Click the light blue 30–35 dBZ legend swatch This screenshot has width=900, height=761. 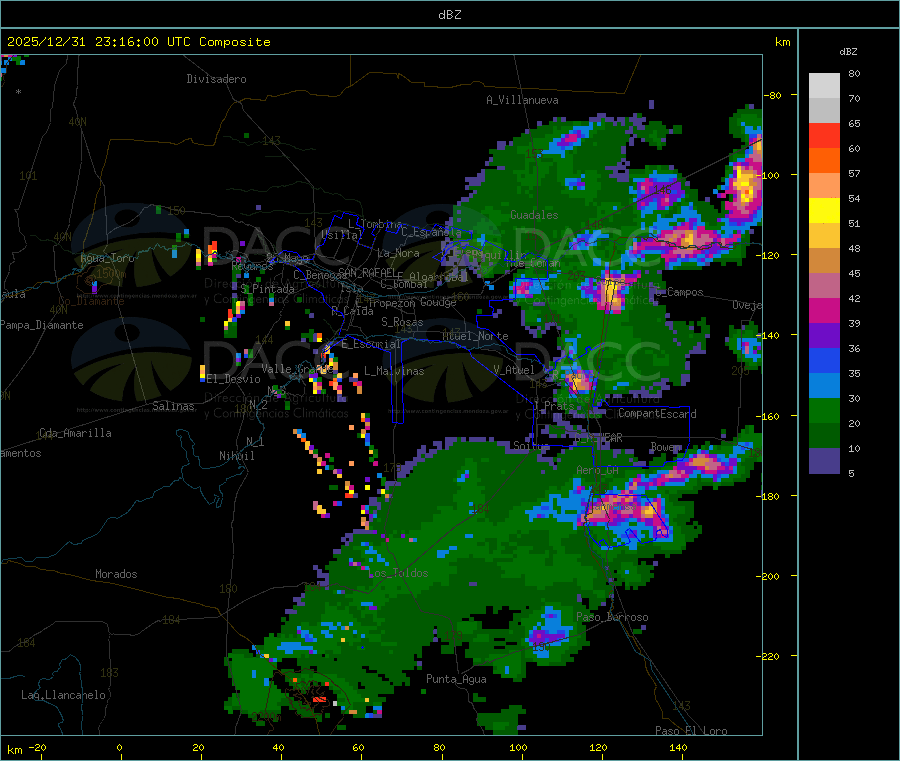(x=824, y=386)
